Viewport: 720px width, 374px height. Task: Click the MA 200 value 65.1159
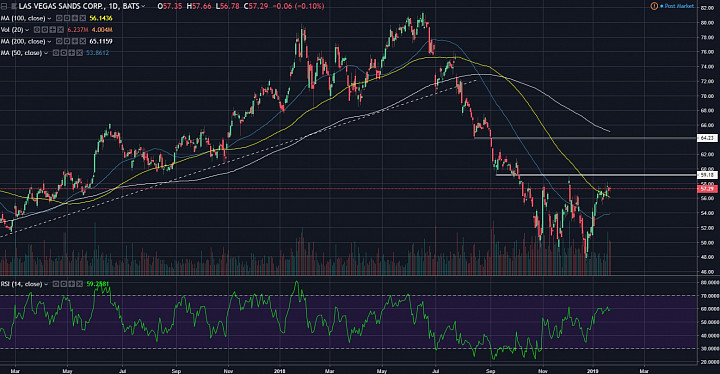(x=101, y=41)
